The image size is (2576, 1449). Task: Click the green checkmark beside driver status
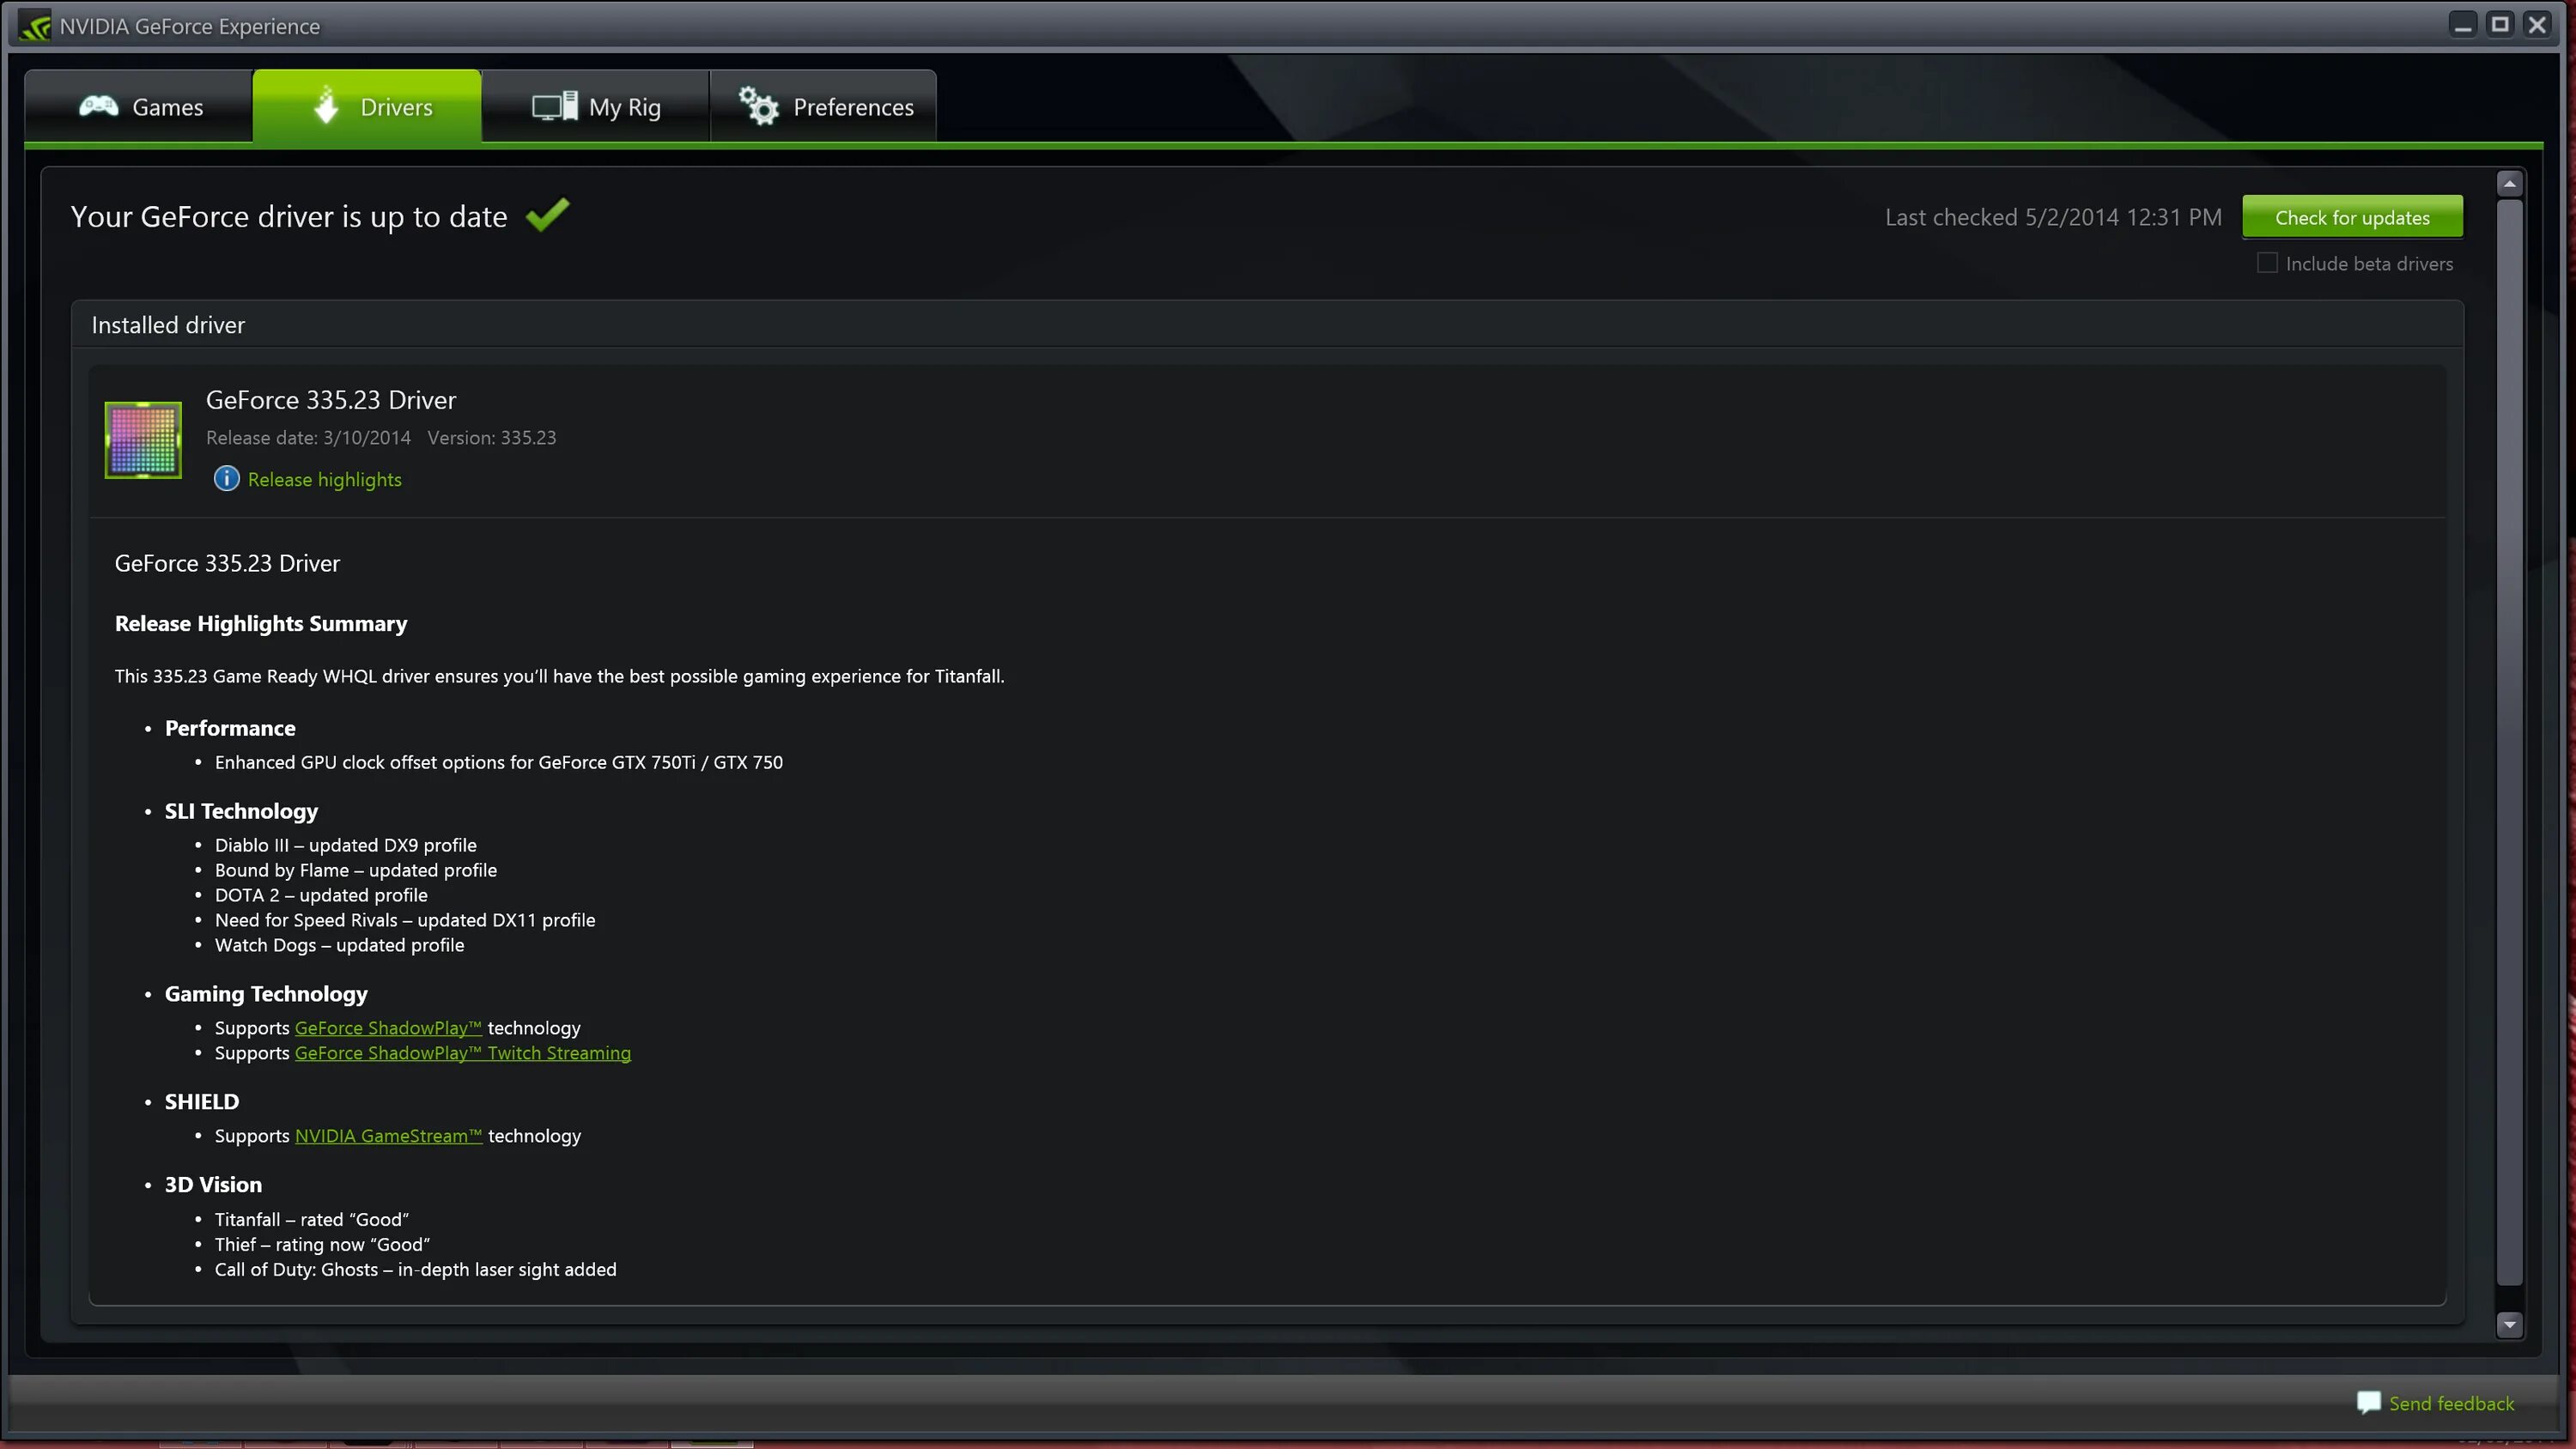click(548, 215)
